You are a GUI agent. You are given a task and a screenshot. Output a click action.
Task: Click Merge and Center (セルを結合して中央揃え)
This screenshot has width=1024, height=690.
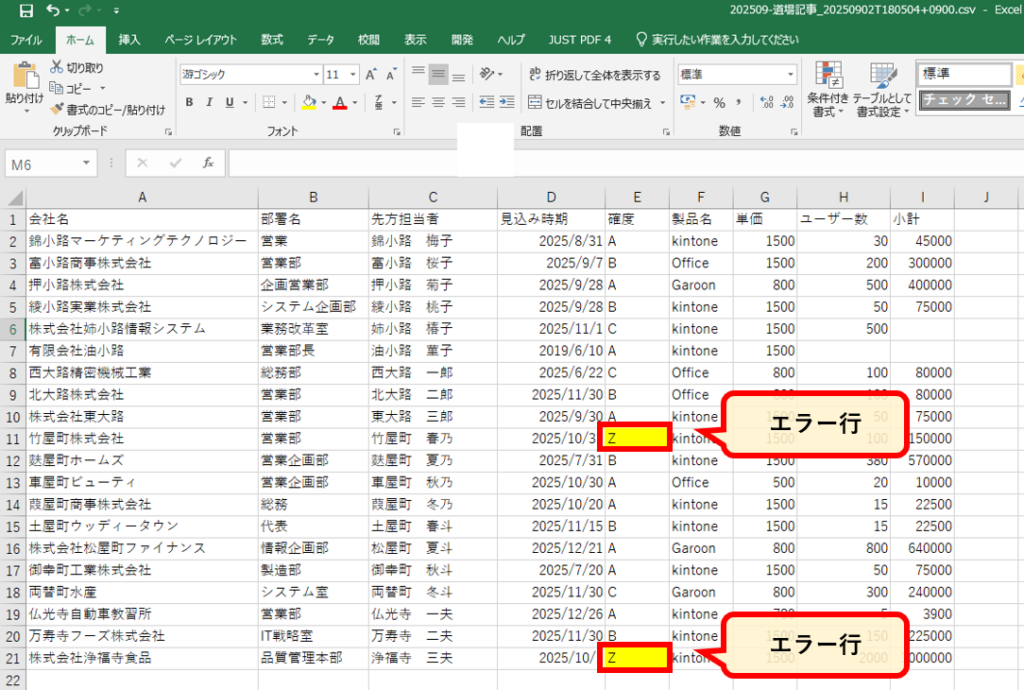click(x=590, y=103)
